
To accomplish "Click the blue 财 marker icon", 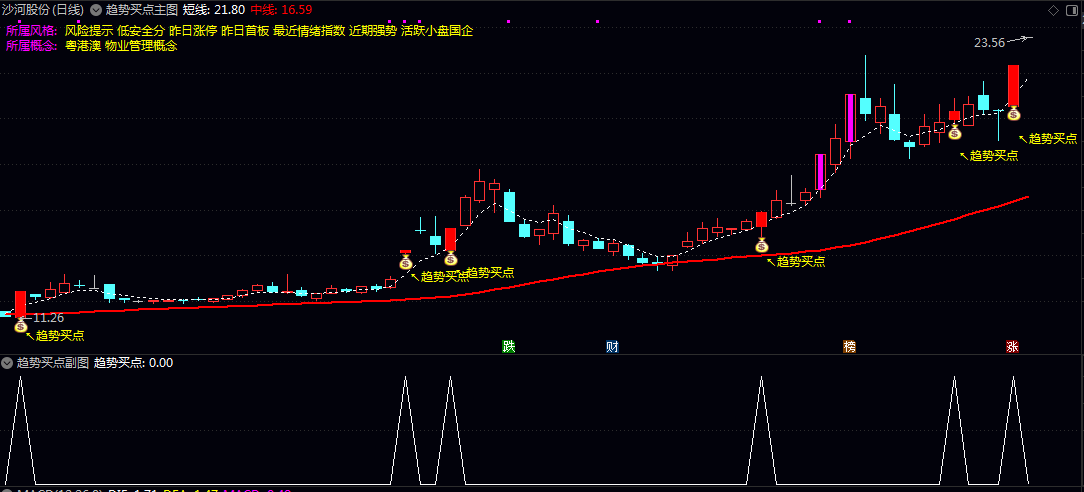I will (x=613, y=346).
